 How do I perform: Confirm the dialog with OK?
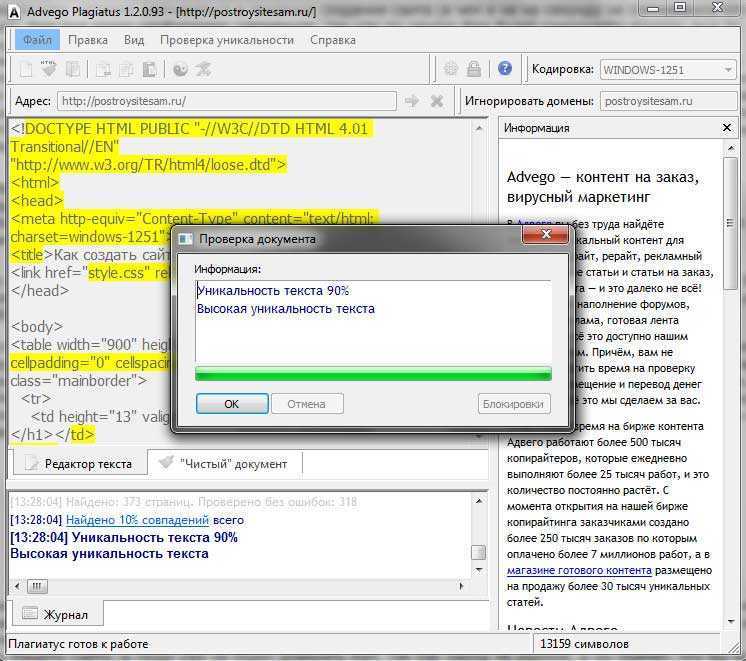(x=232, y=404)
